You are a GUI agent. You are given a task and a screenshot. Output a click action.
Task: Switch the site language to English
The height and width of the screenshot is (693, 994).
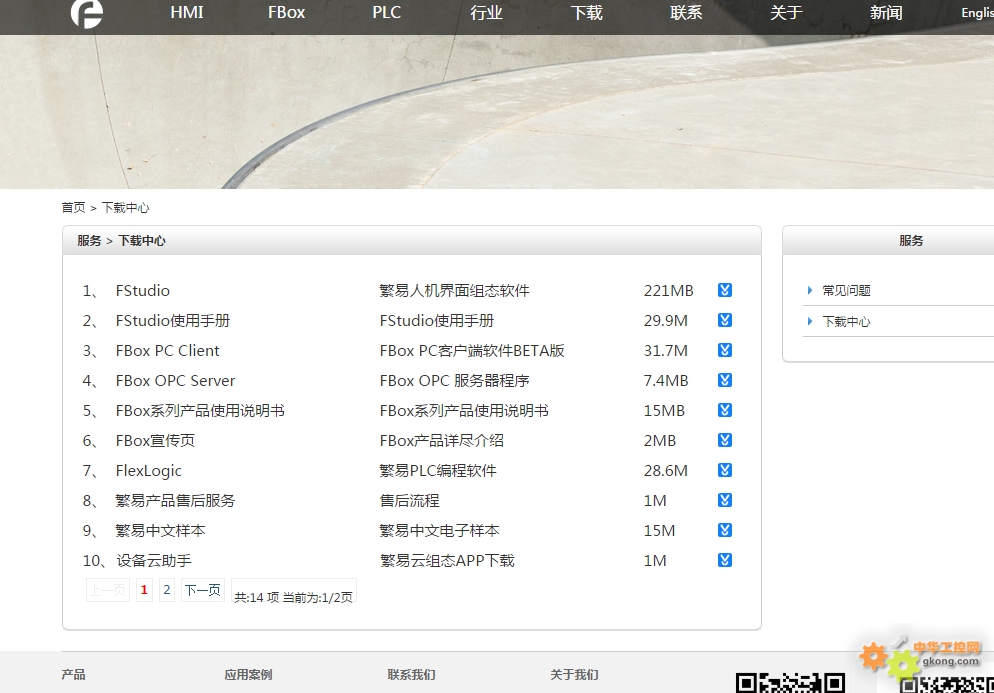tap(978, 13)
